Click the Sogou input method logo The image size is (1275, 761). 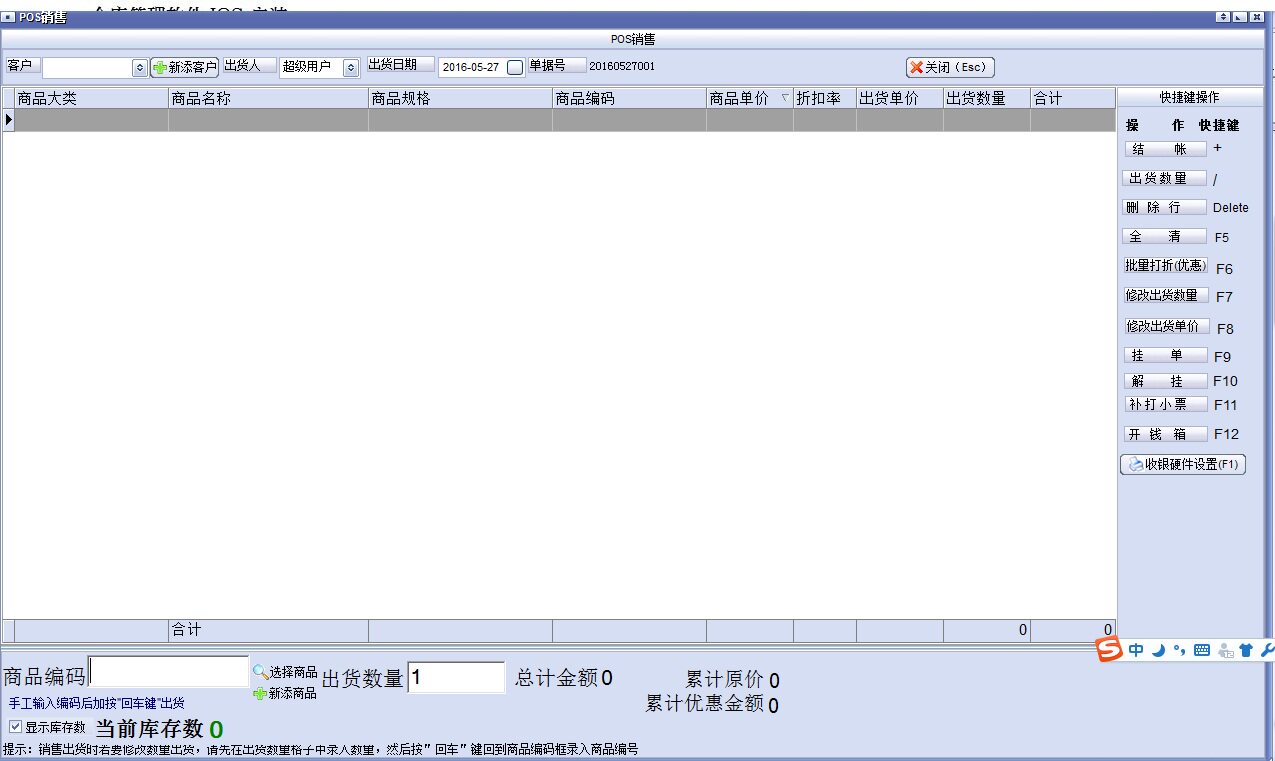click(1109, 650)
